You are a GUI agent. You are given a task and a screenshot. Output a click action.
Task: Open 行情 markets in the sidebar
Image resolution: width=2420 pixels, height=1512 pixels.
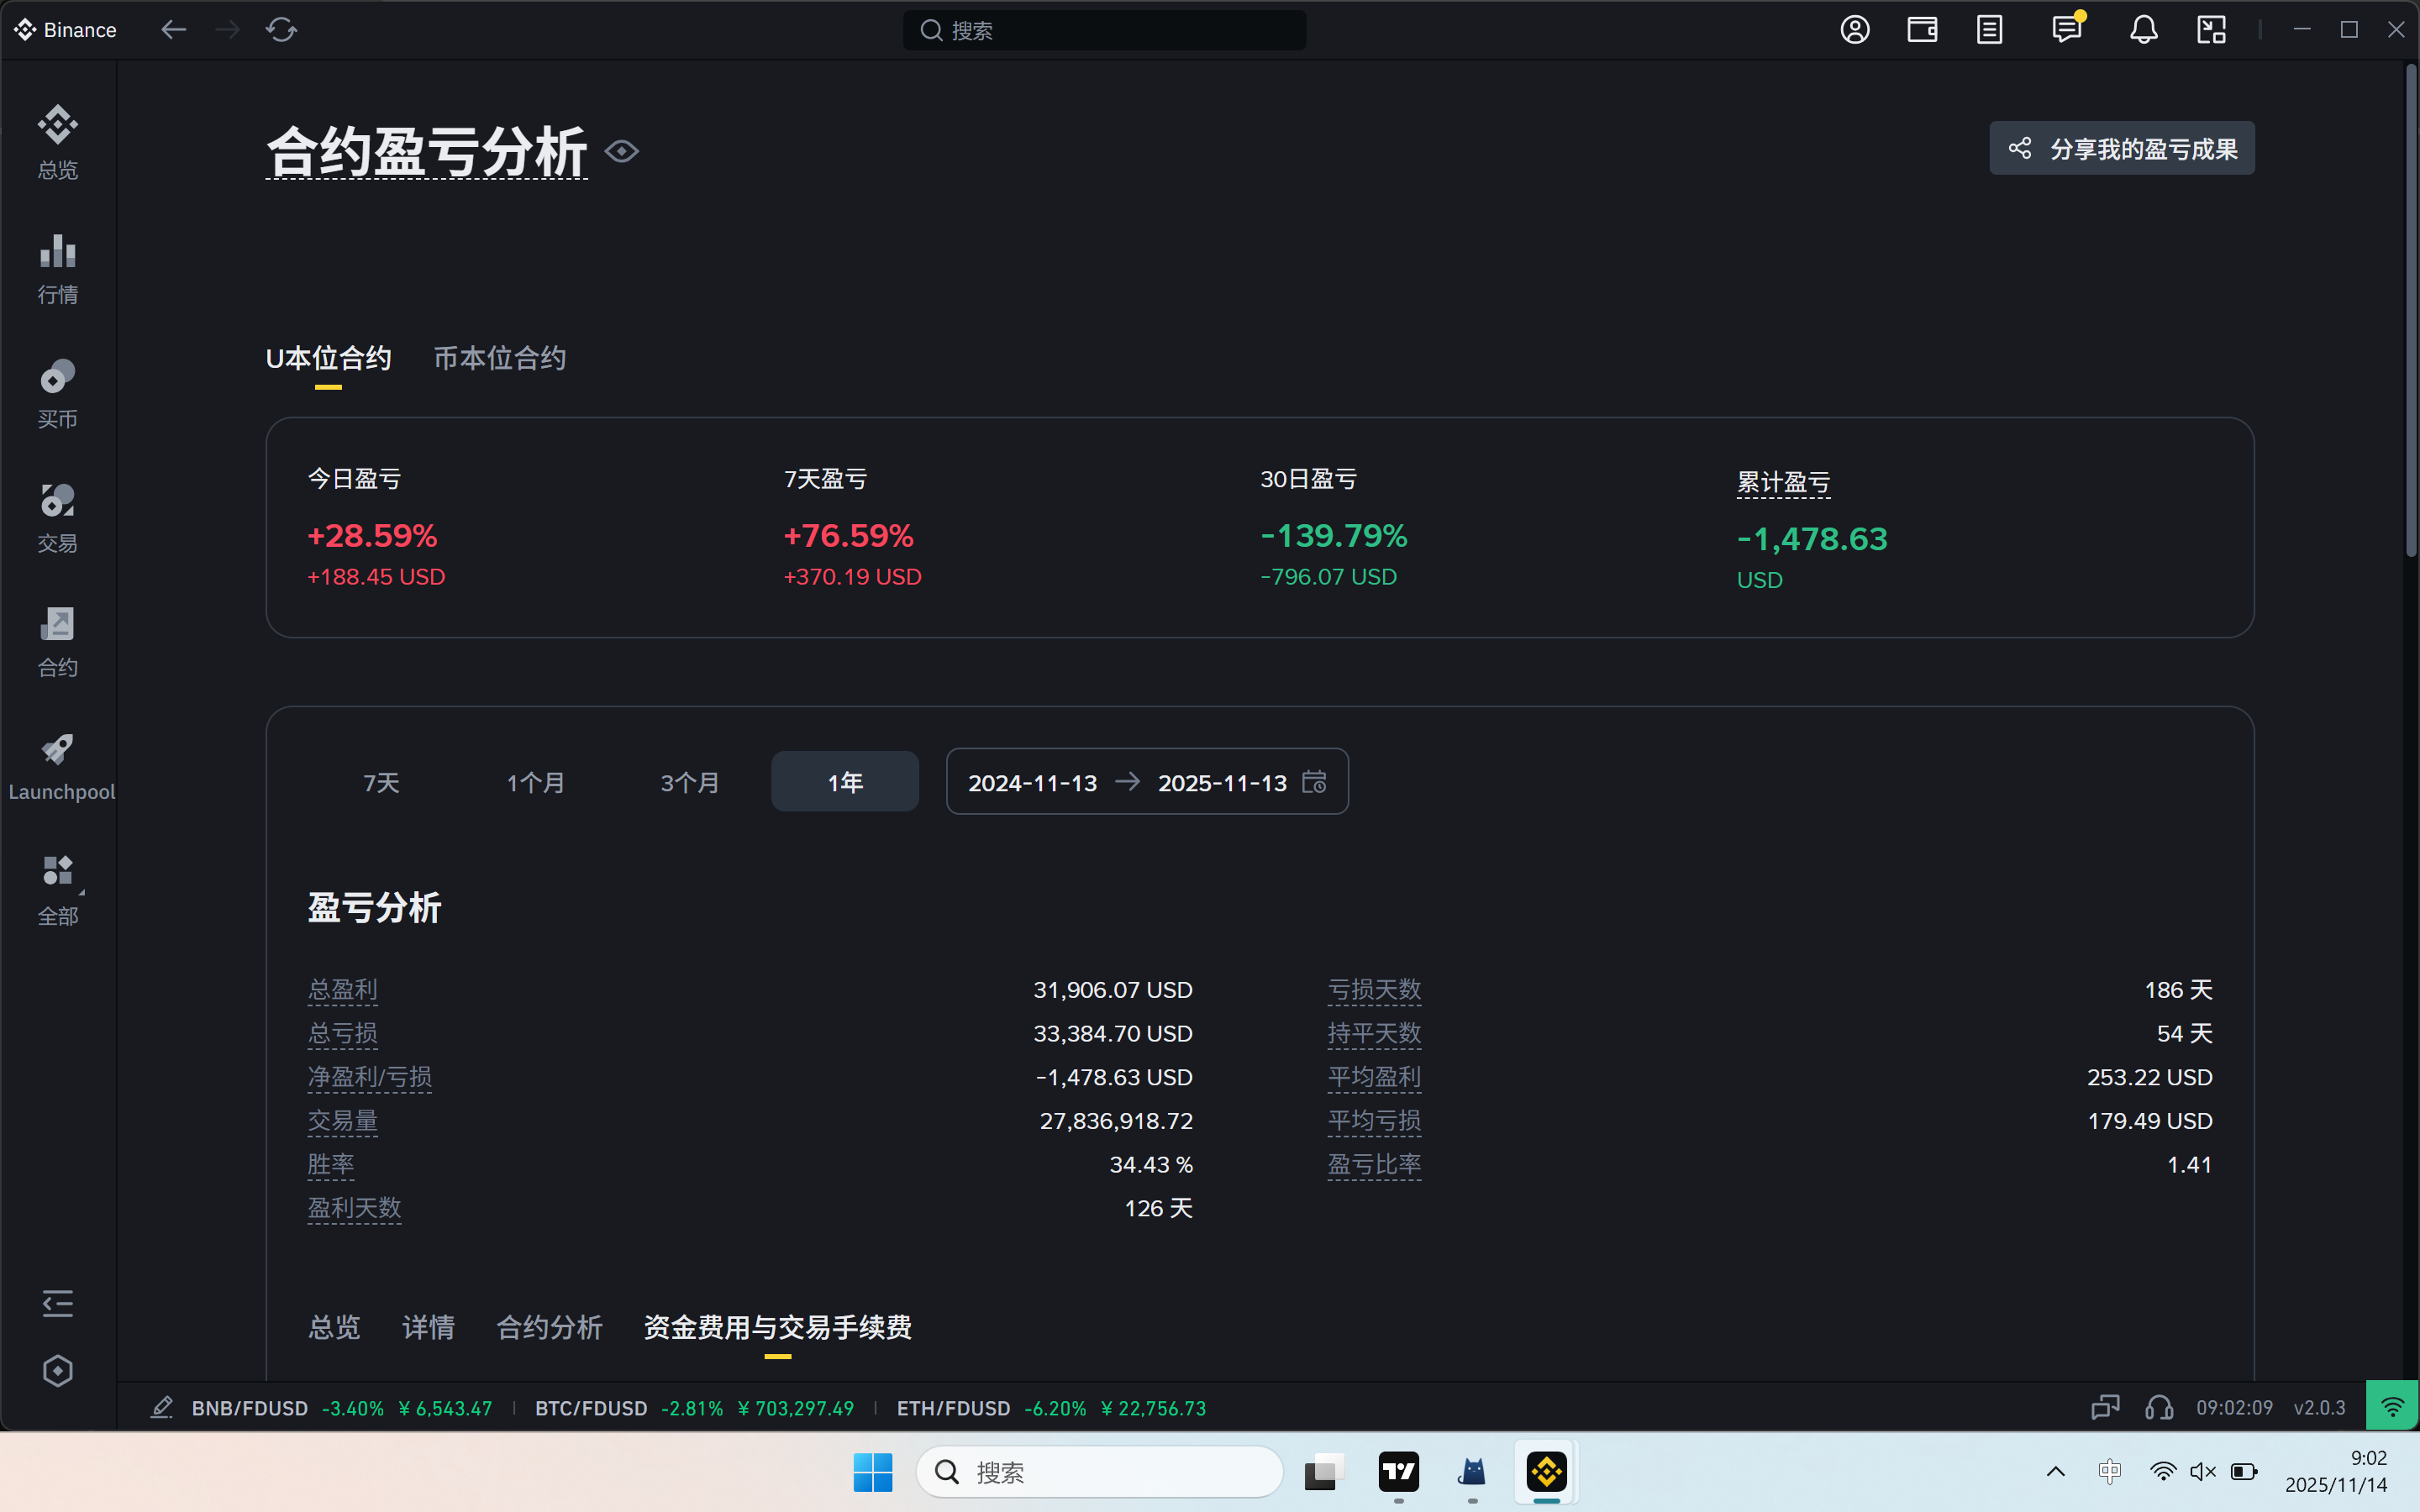[58, 268]
